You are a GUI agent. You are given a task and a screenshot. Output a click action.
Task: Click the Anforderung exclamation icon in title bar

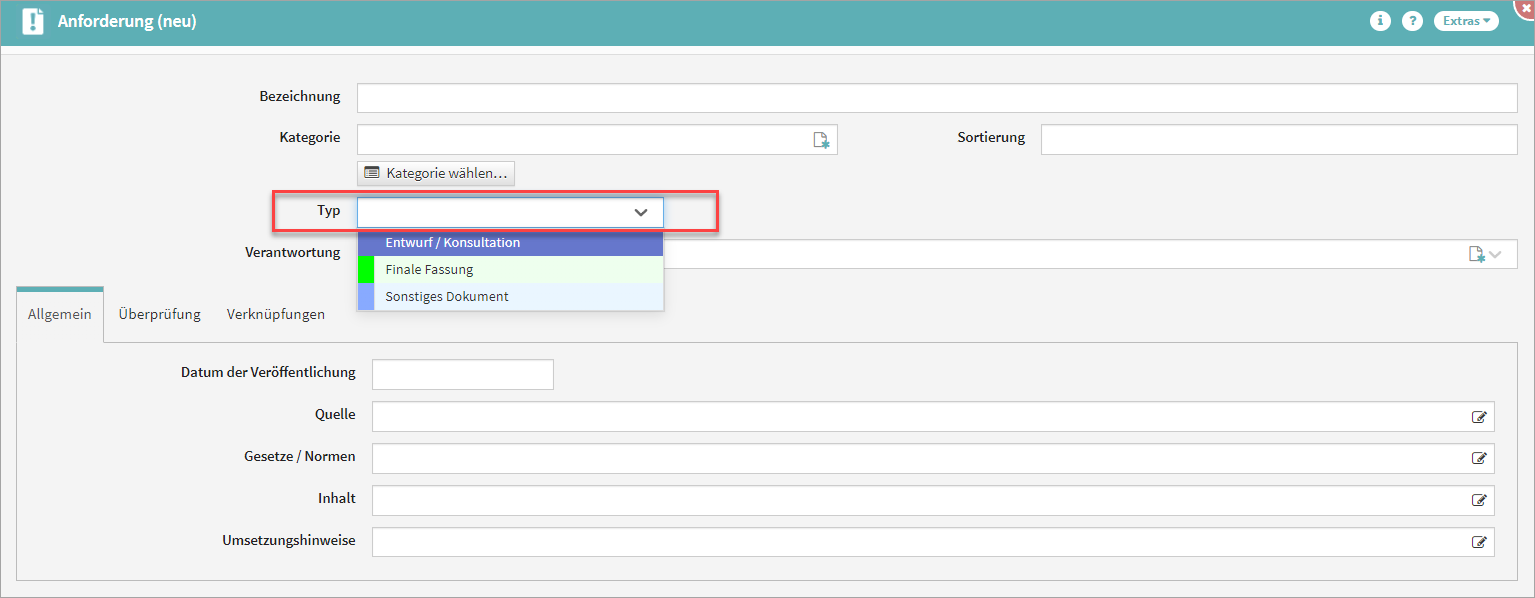tap(33, 21)
